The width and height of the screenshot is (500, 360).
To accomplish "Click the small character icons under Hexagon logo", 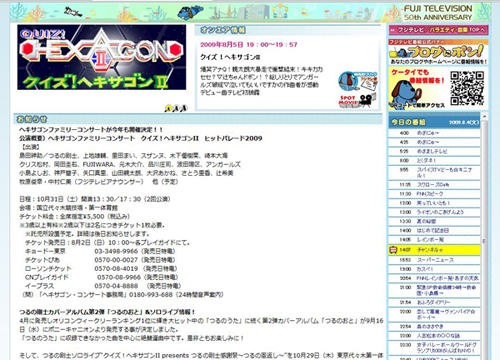I will pyautogui.click(x=176, y=108).
